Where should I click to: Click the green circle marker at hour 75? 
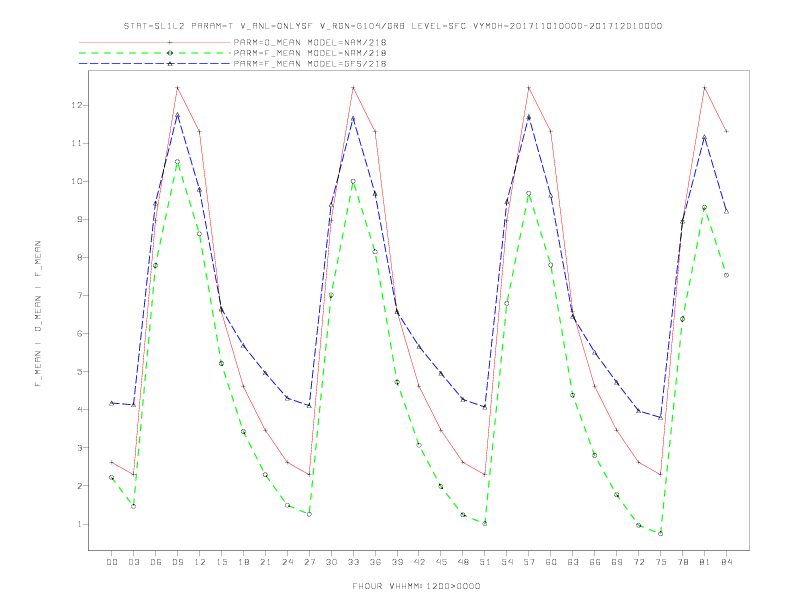pyautogui.click(x=661, y=534)
